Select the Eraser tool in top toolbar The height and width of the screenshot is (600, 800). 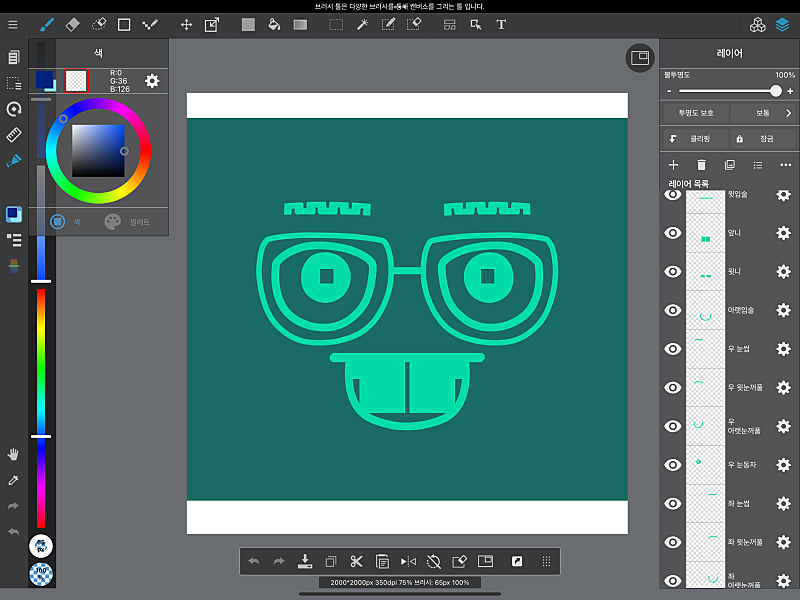[x=72, y=24]
